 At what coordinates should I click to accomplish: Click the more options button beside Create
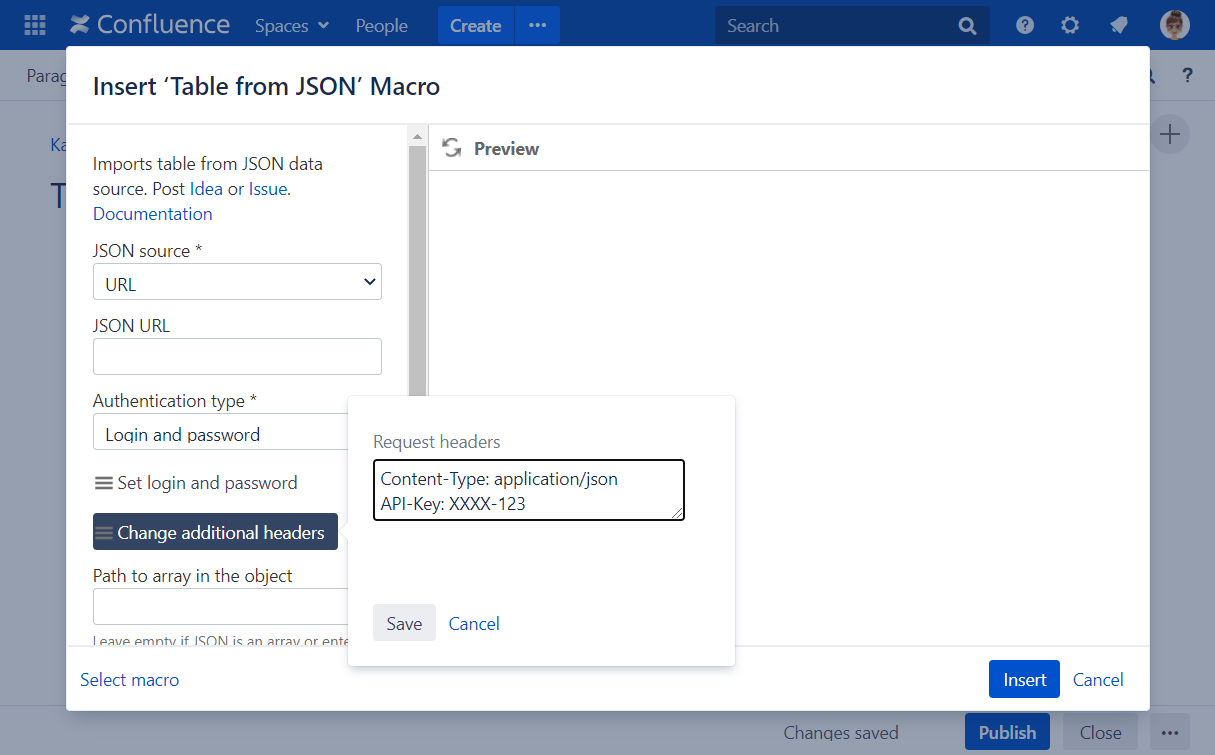pyautogui.click(x=538, y=26)
